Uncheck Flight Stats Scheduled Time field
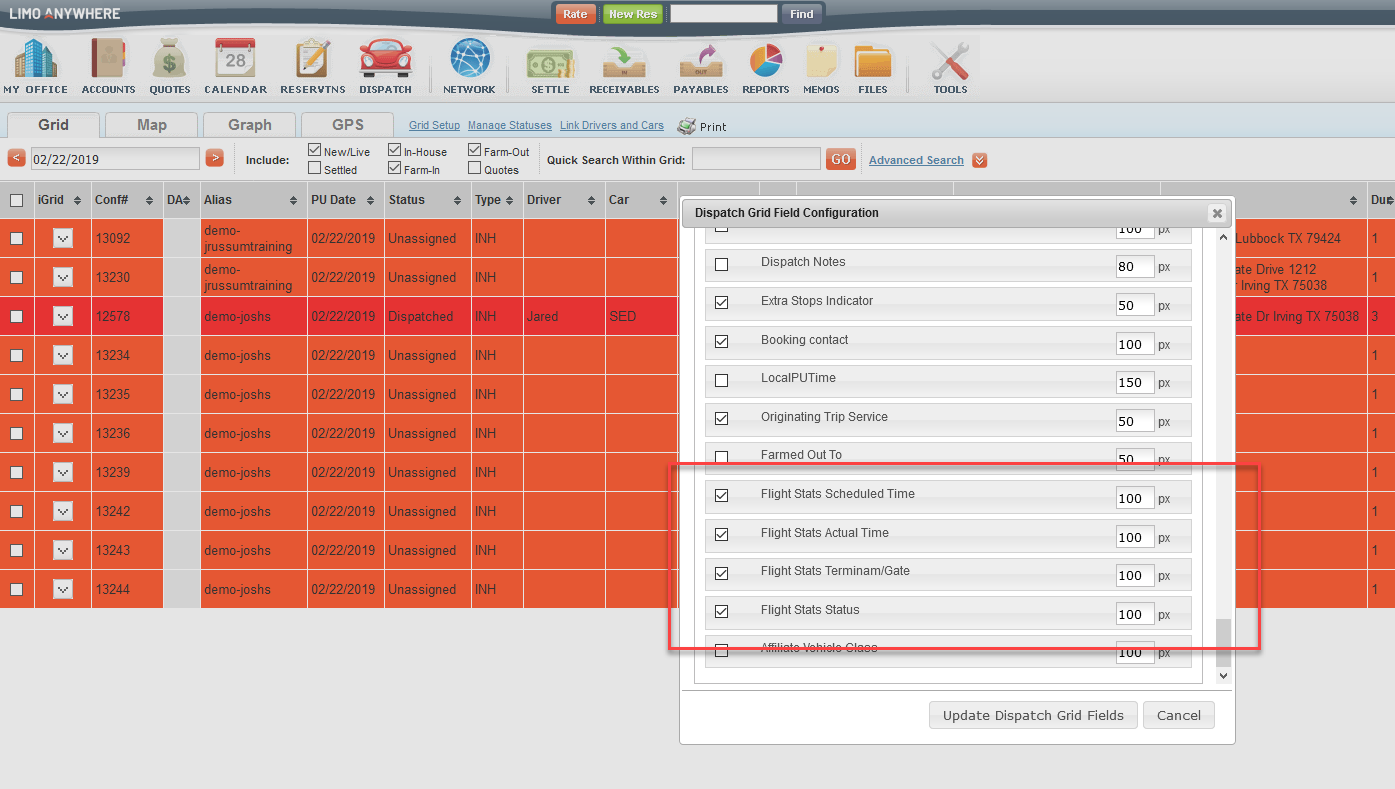 tap(722, 495)
